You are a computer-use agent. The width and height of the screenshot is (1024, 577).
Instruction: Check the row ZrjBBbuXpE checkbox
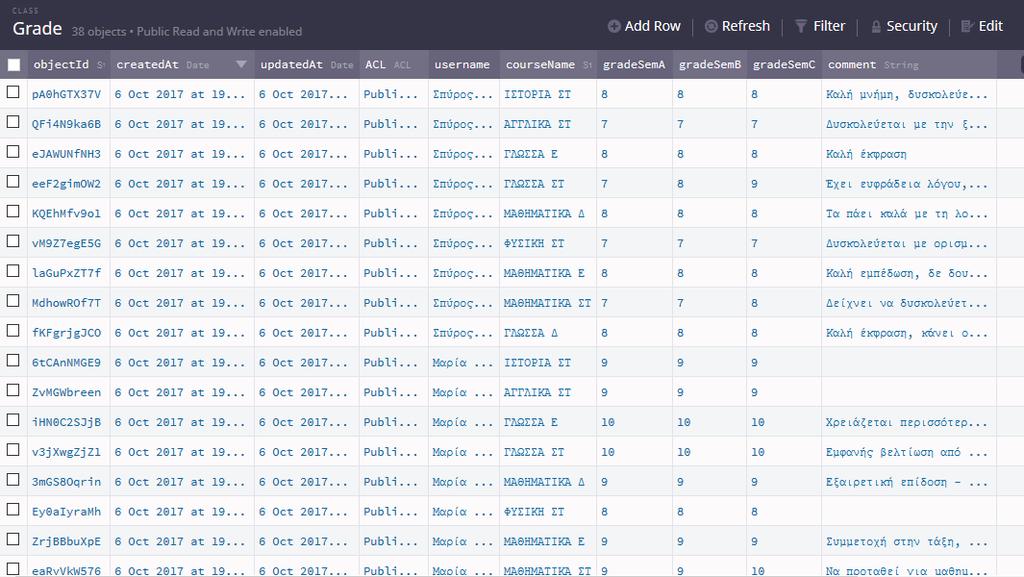click(x=13, y=540)
